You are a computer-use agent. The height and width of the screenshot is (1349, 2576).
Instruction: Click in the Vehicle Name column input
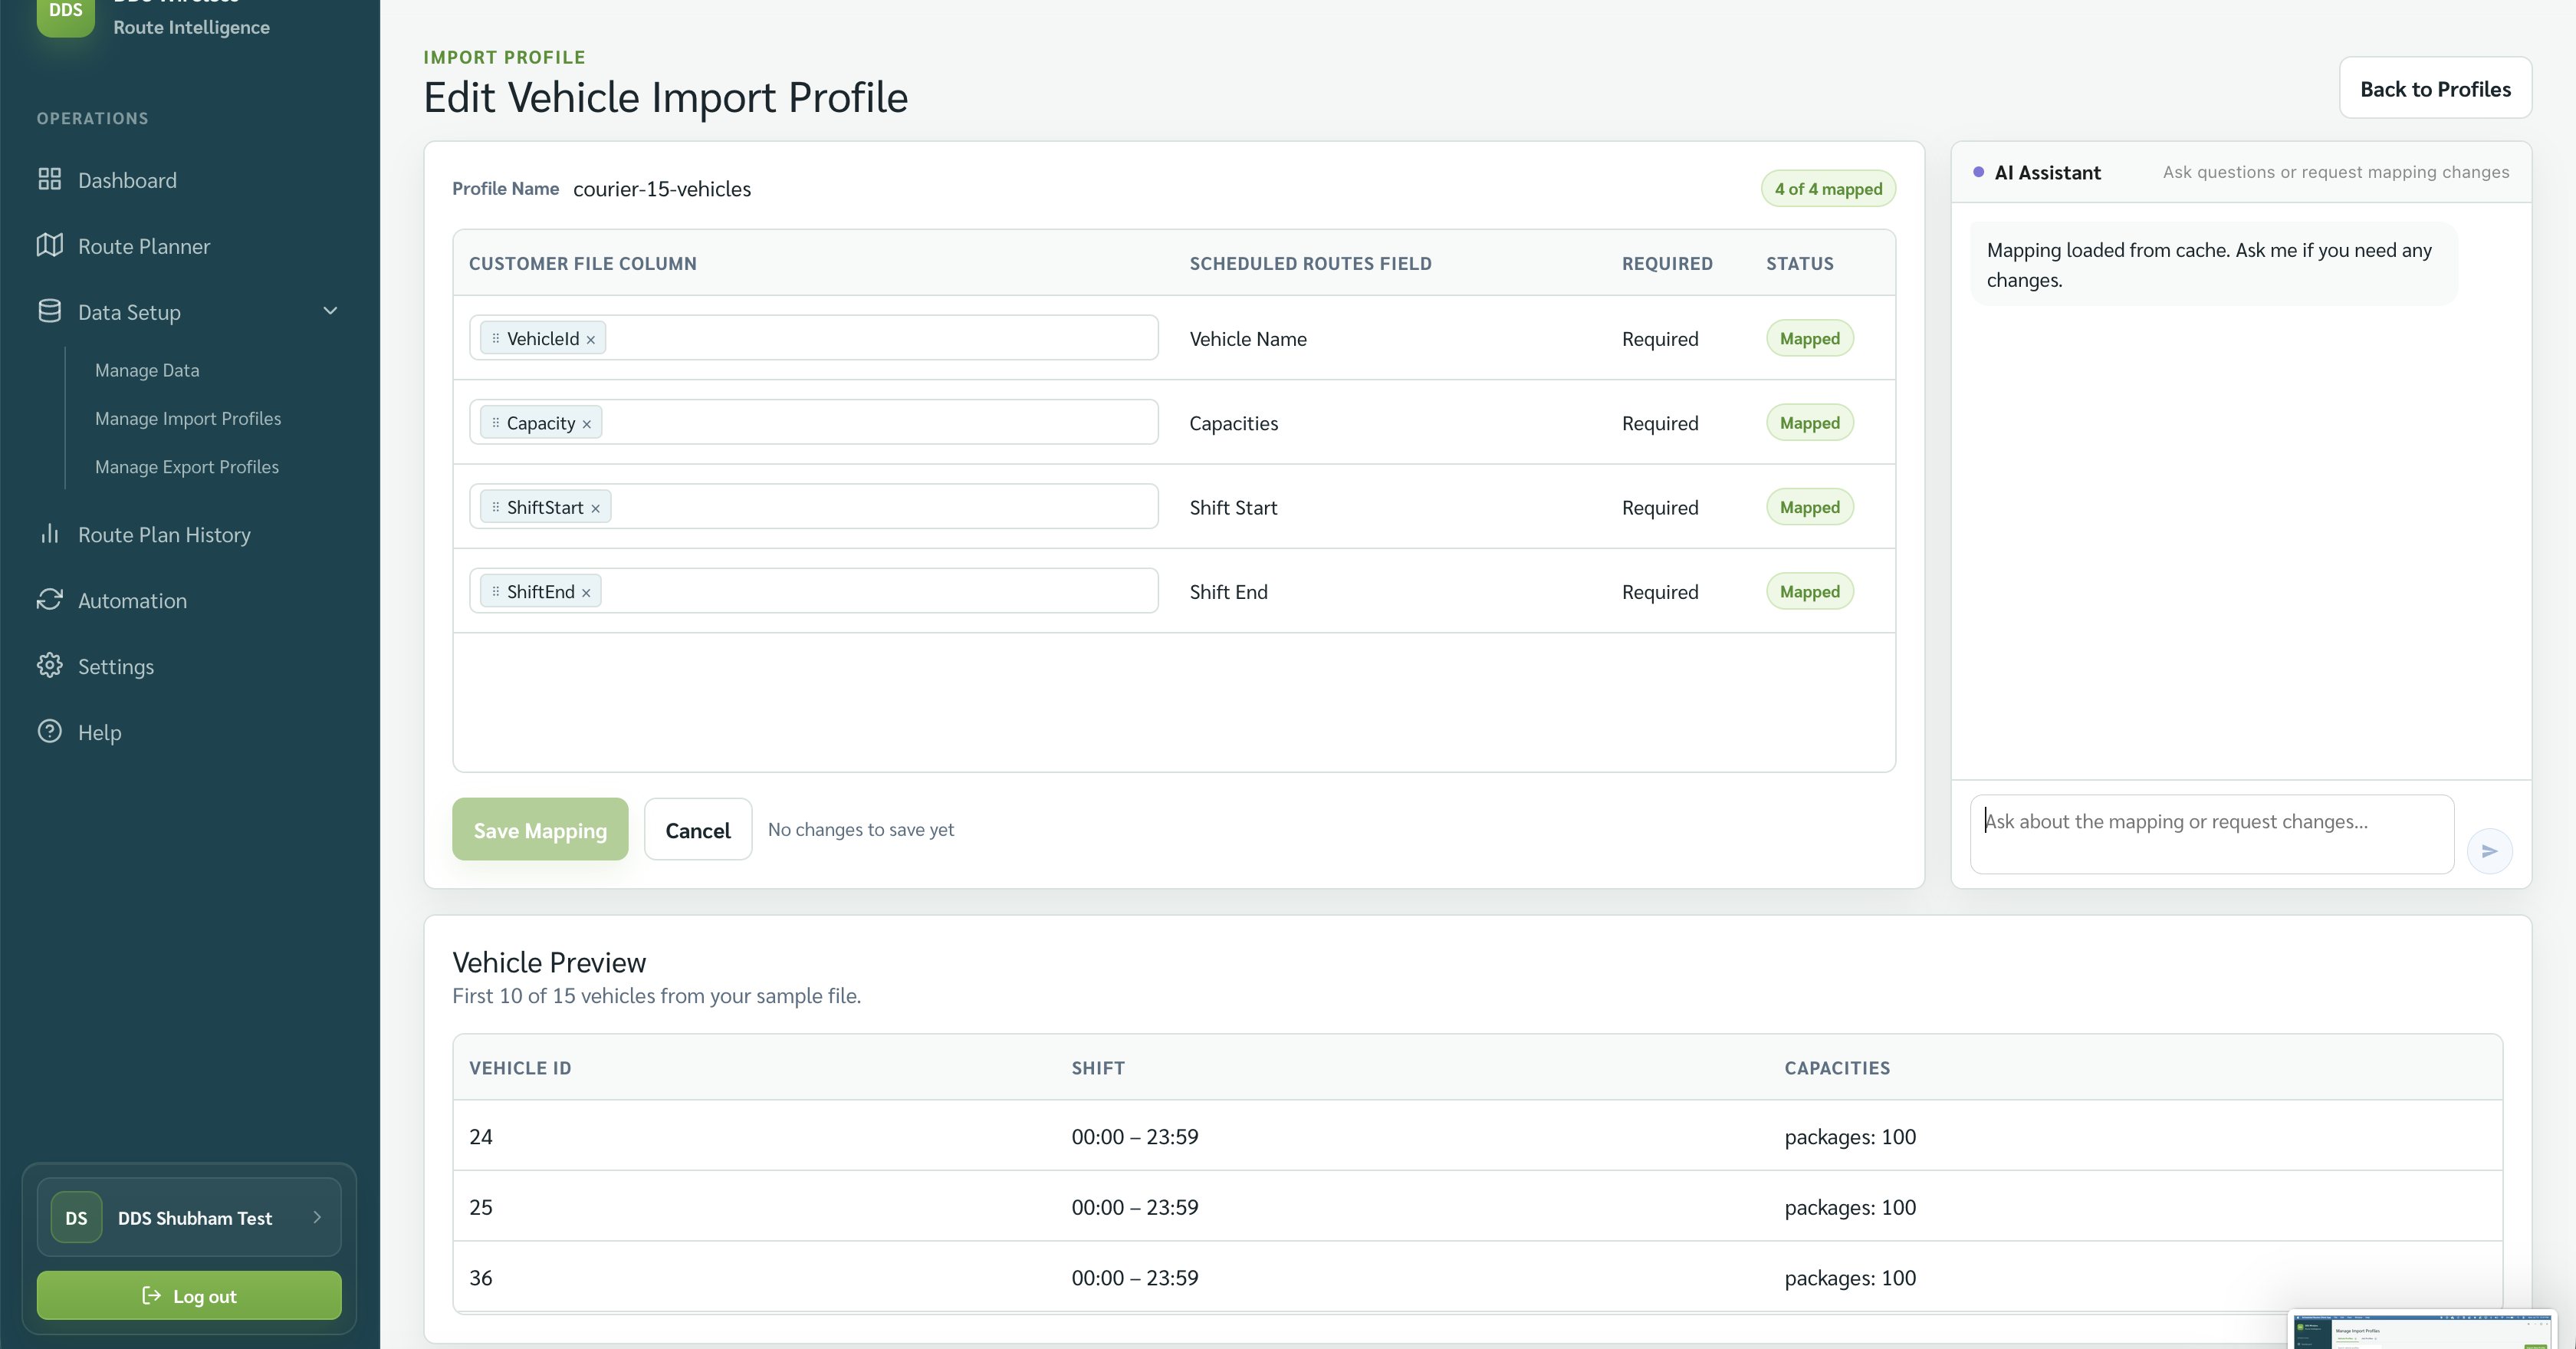point(814,338)
